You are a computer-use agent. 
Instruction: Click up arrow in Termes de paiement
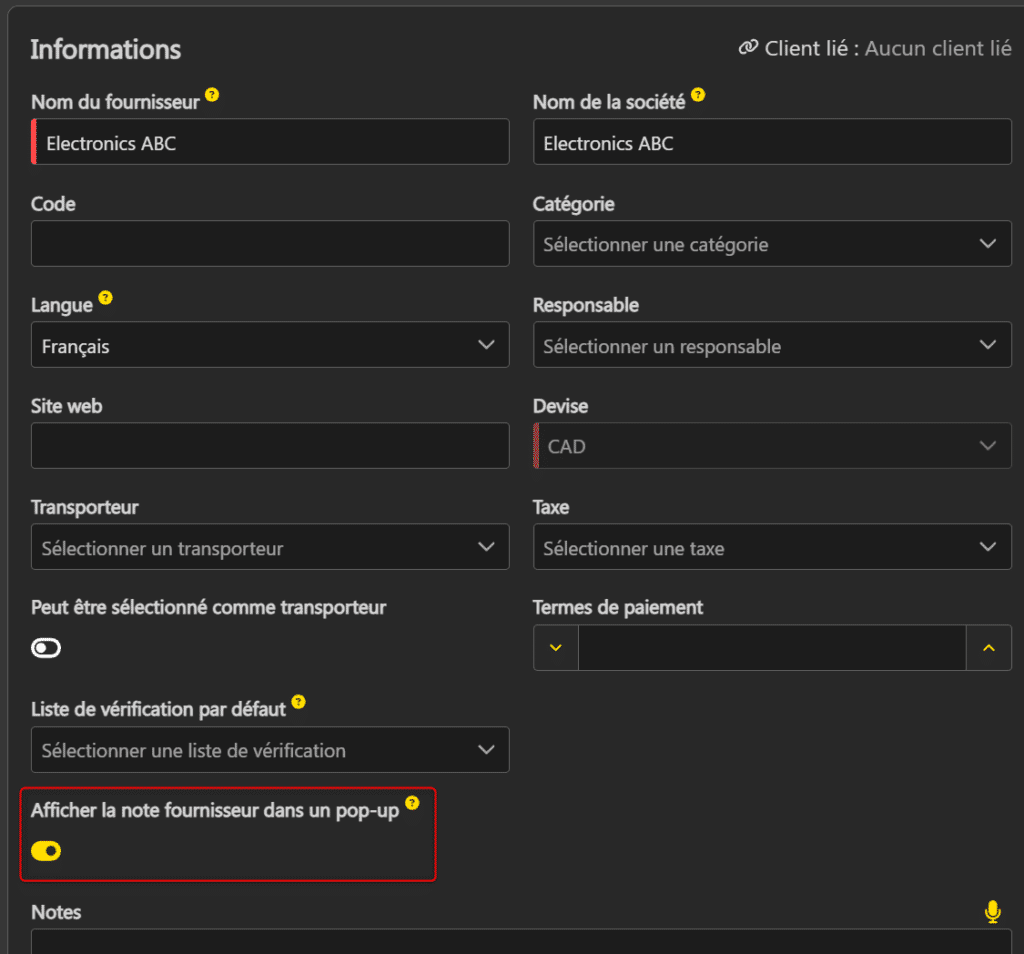pyautogui.click(x=989, y=648)
